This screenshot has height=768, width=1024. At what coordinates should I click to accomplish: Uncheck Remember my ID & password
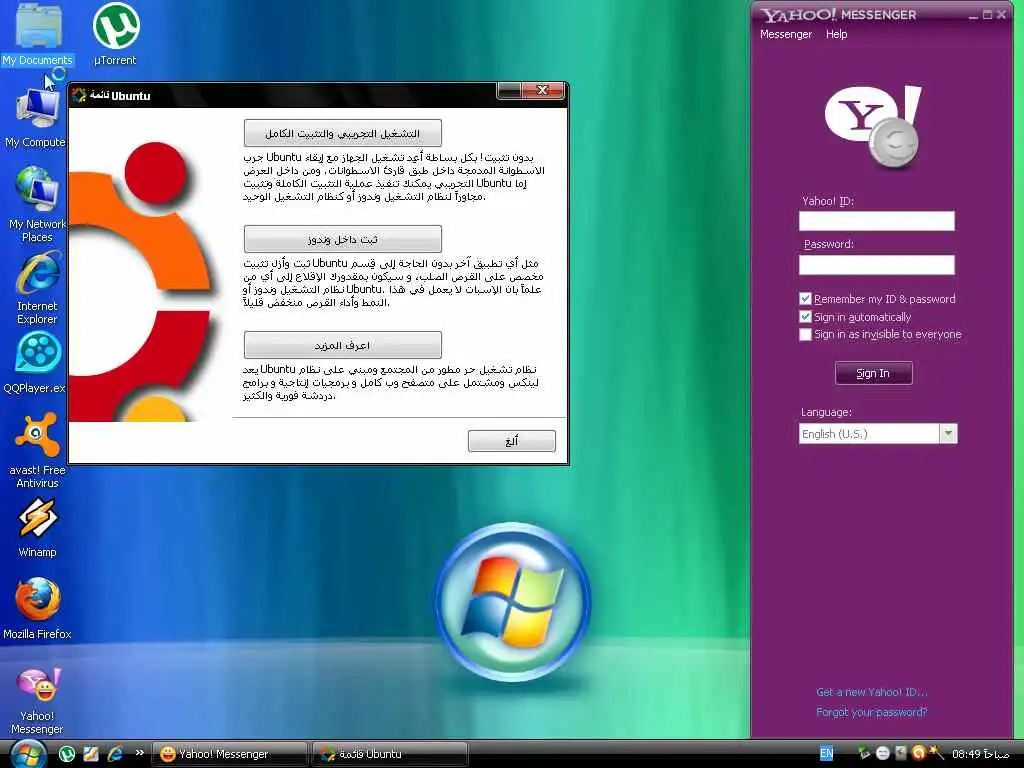[x=805, y=298]
